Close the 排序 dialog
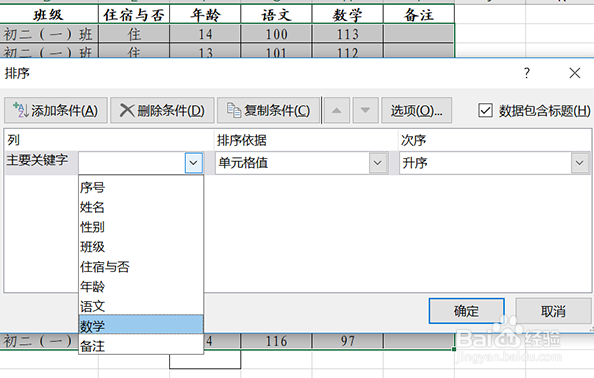Viewport: 594px width, 378px height. point(575,73)
